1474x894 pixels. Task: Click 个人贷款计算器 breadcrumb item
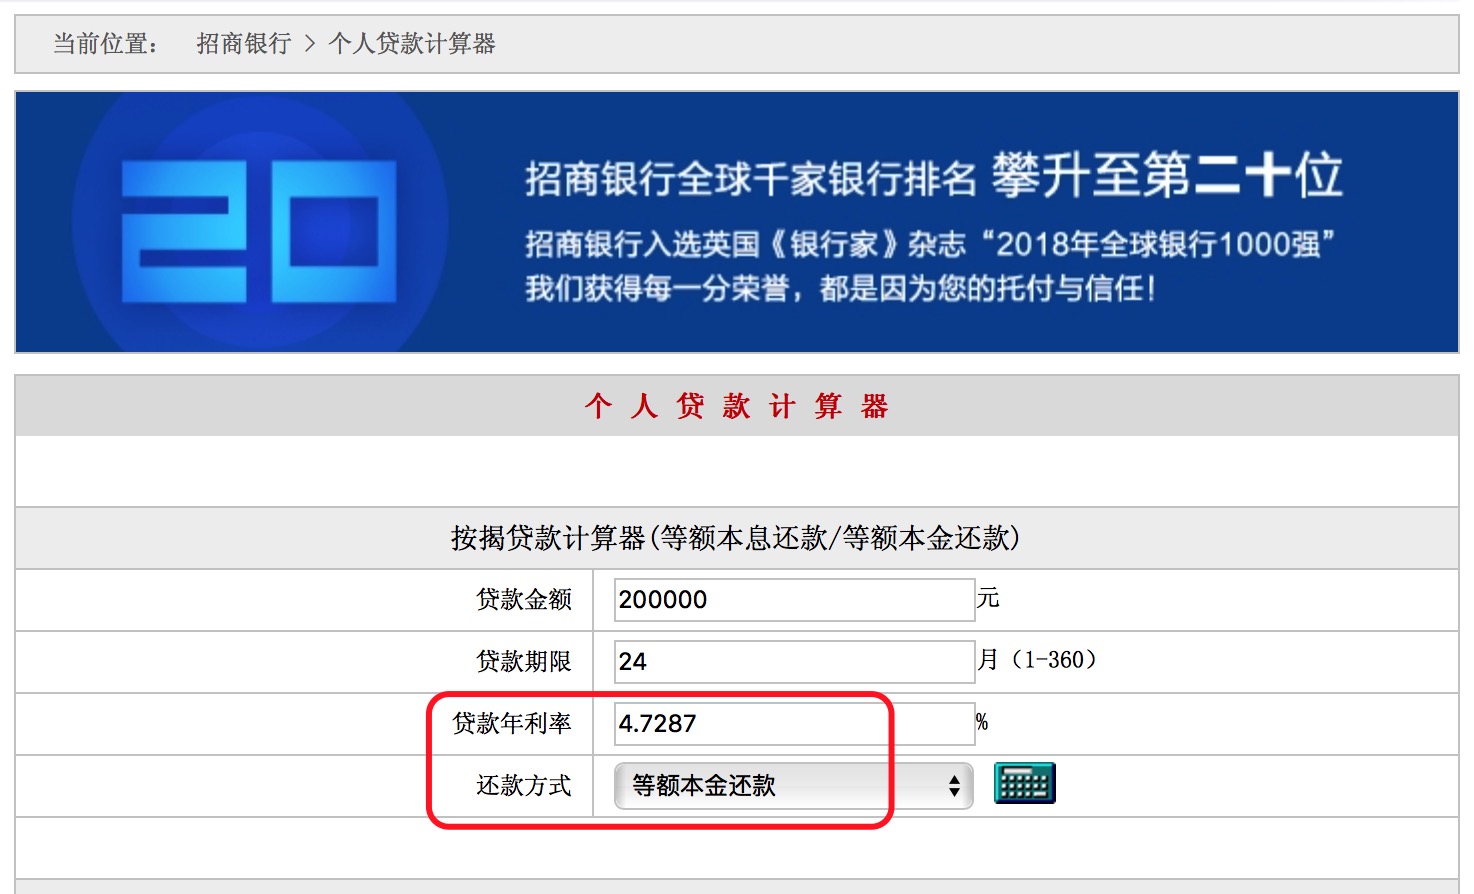coord(412,44)
